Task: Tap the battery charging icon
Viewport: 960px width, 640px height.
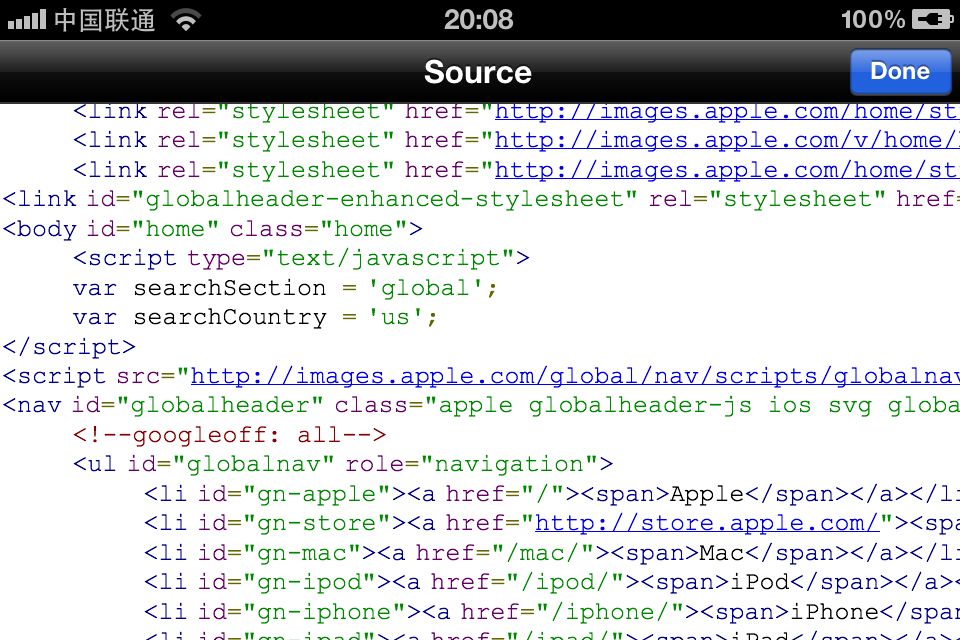Action: click(x=932, y=20)
